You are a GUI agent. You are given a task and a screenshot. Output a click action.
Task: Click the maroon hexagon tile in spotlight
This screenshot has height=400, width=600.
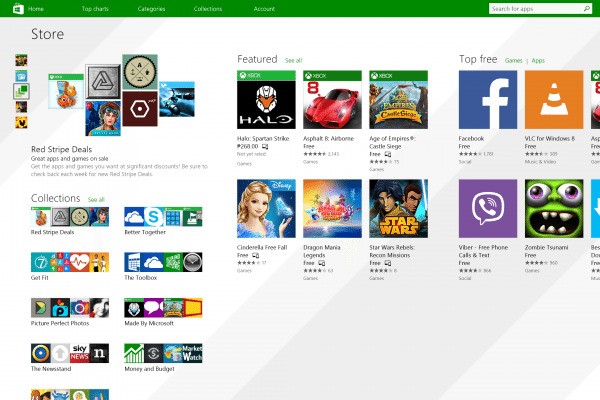click(x=140, y=109)
